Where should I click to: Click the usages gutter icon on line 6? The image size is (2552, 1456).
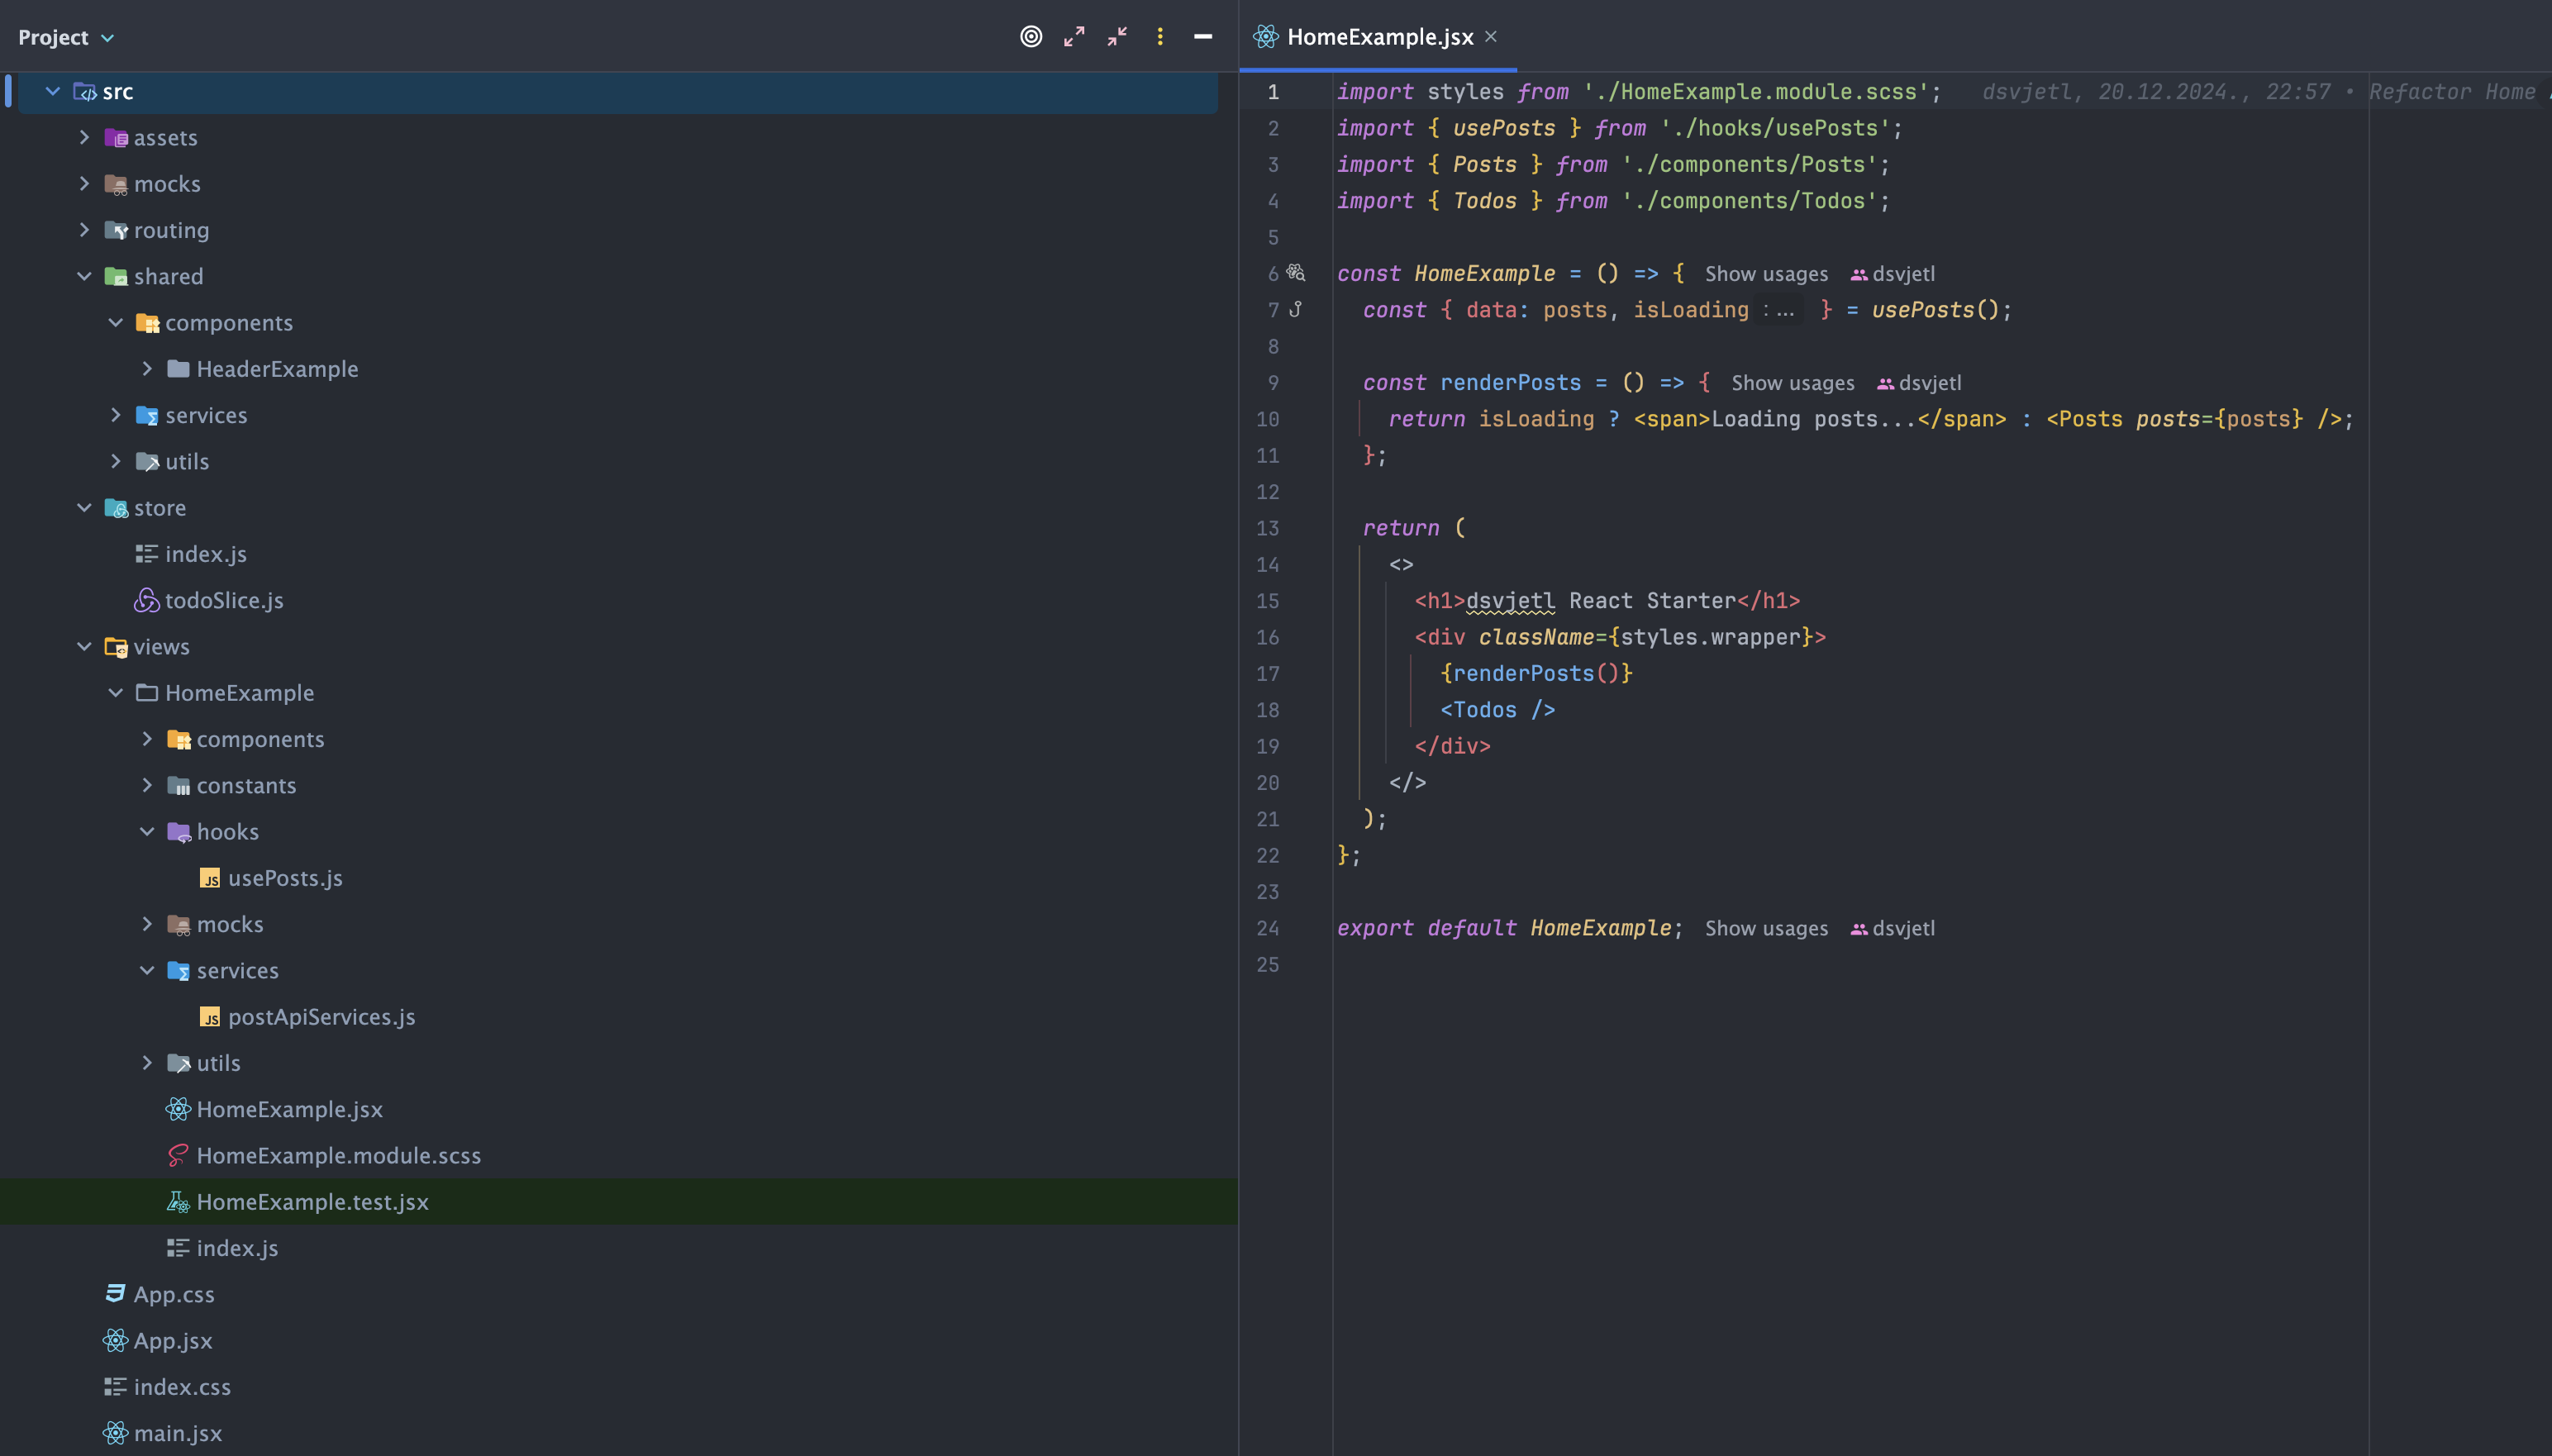click(1296, 272)
